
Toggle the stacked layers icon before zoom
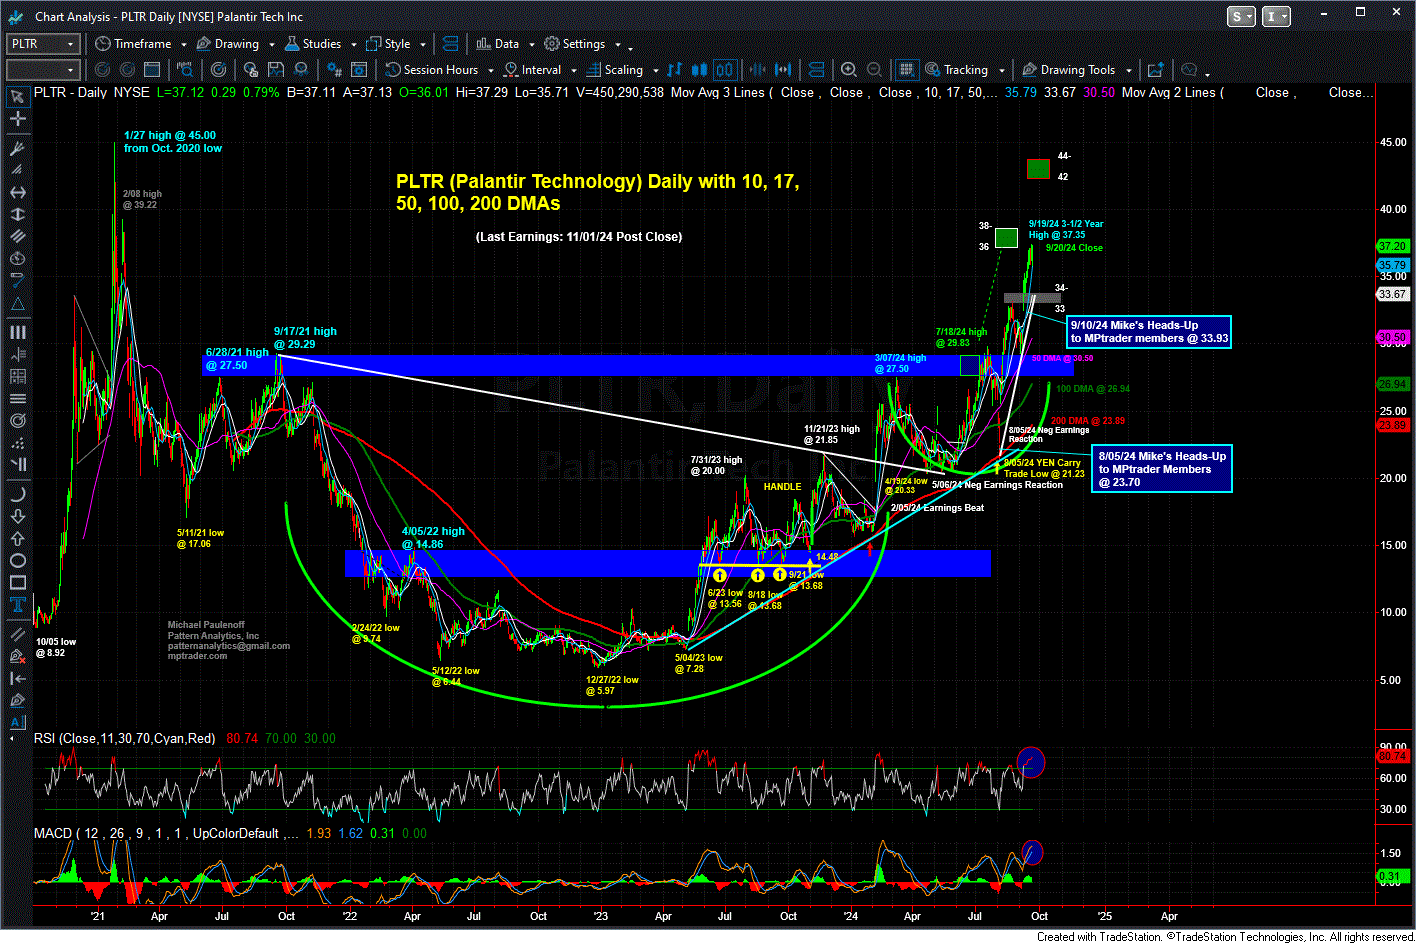pyautogui.click(x=818, y=70)
